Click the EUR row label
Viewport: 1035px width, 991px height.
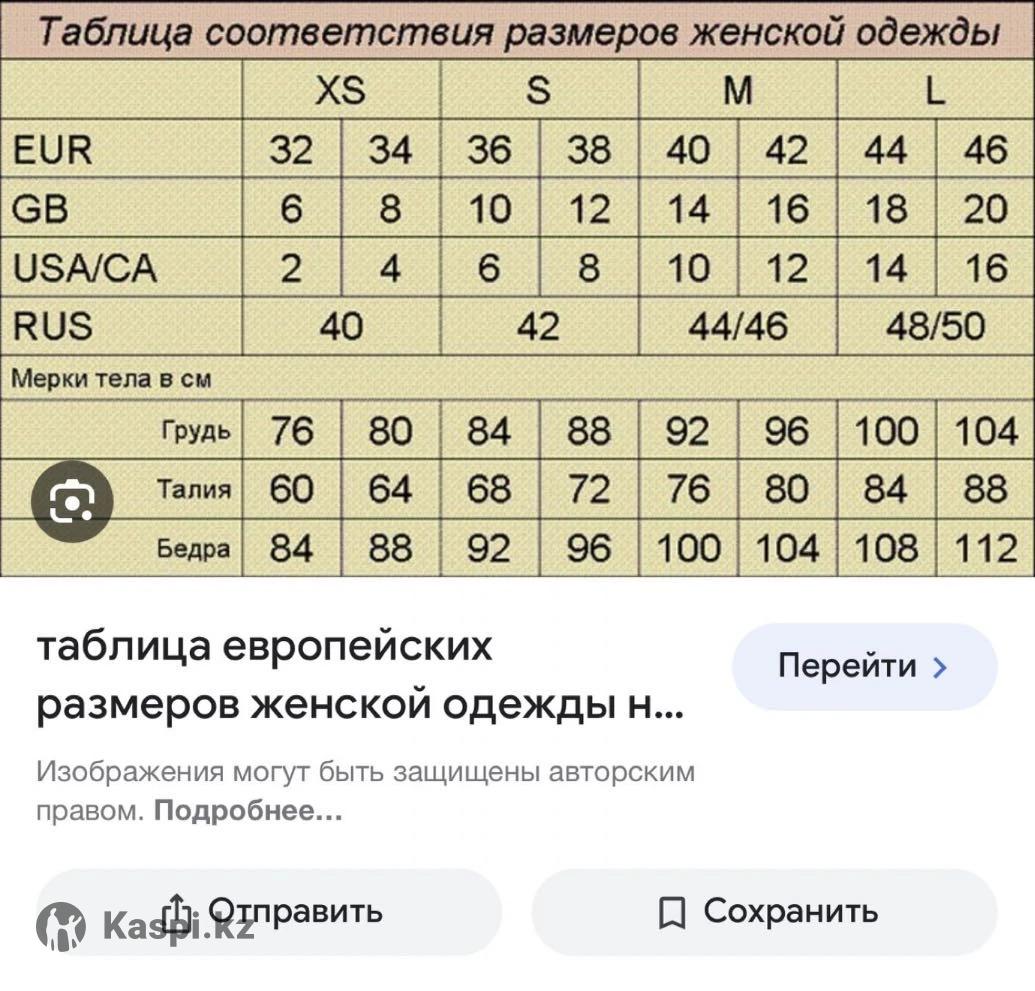(53, 150)
